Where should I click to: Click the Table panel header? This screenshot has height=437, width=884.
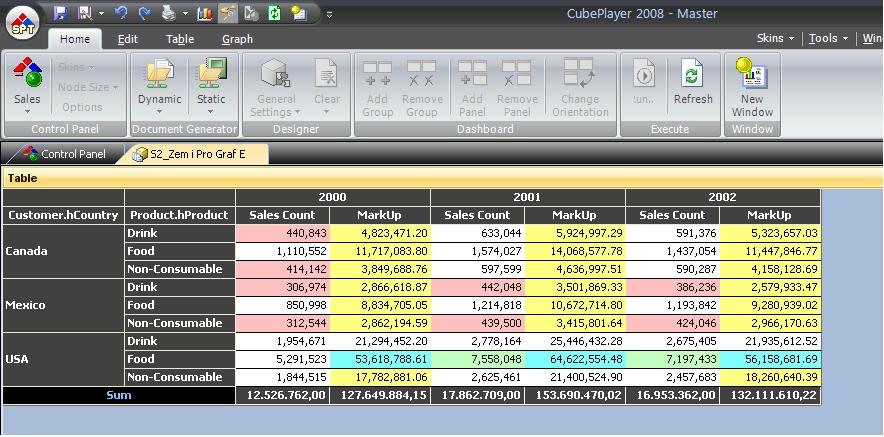click(x=443, y=178)
